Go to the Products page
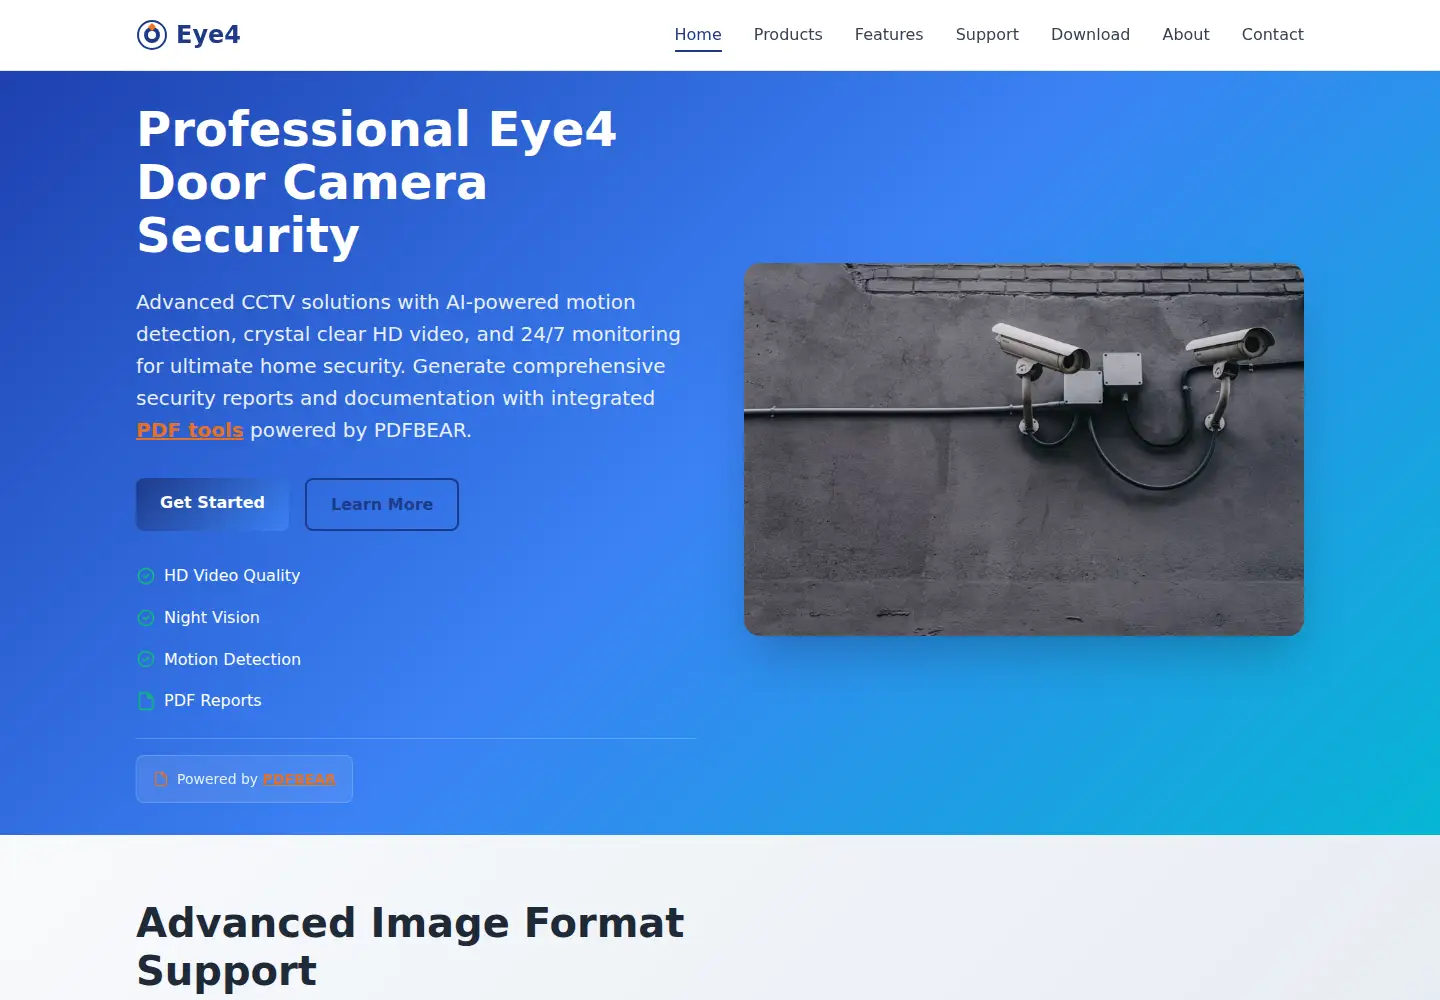Screen dimensions: 1440x1000 click(788, 34)
